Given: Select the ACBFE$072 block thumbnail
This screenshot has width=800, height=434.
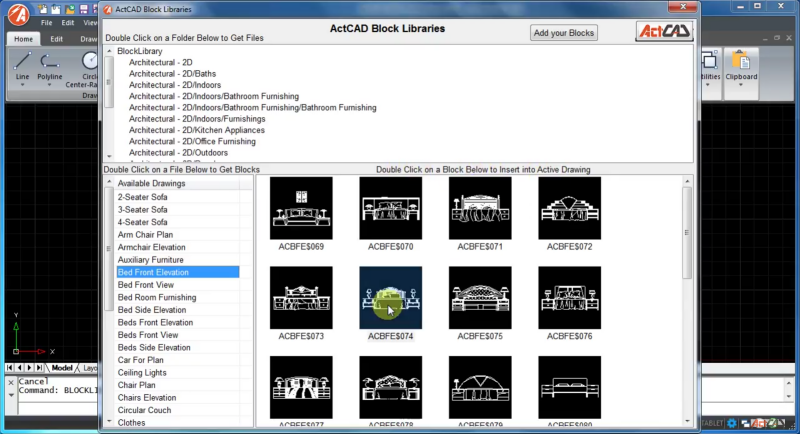Looking at the screenshot, I should [569, 208].
